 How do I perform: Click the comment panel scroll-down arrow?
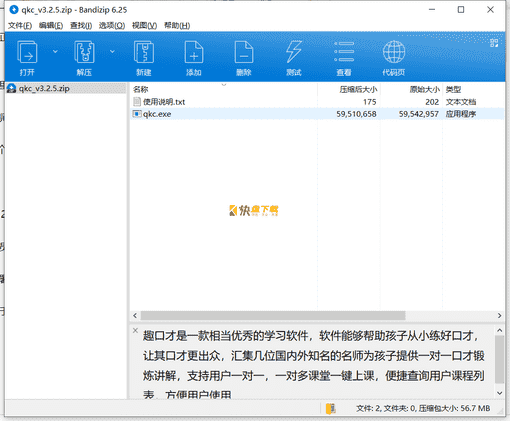[499, 393]
